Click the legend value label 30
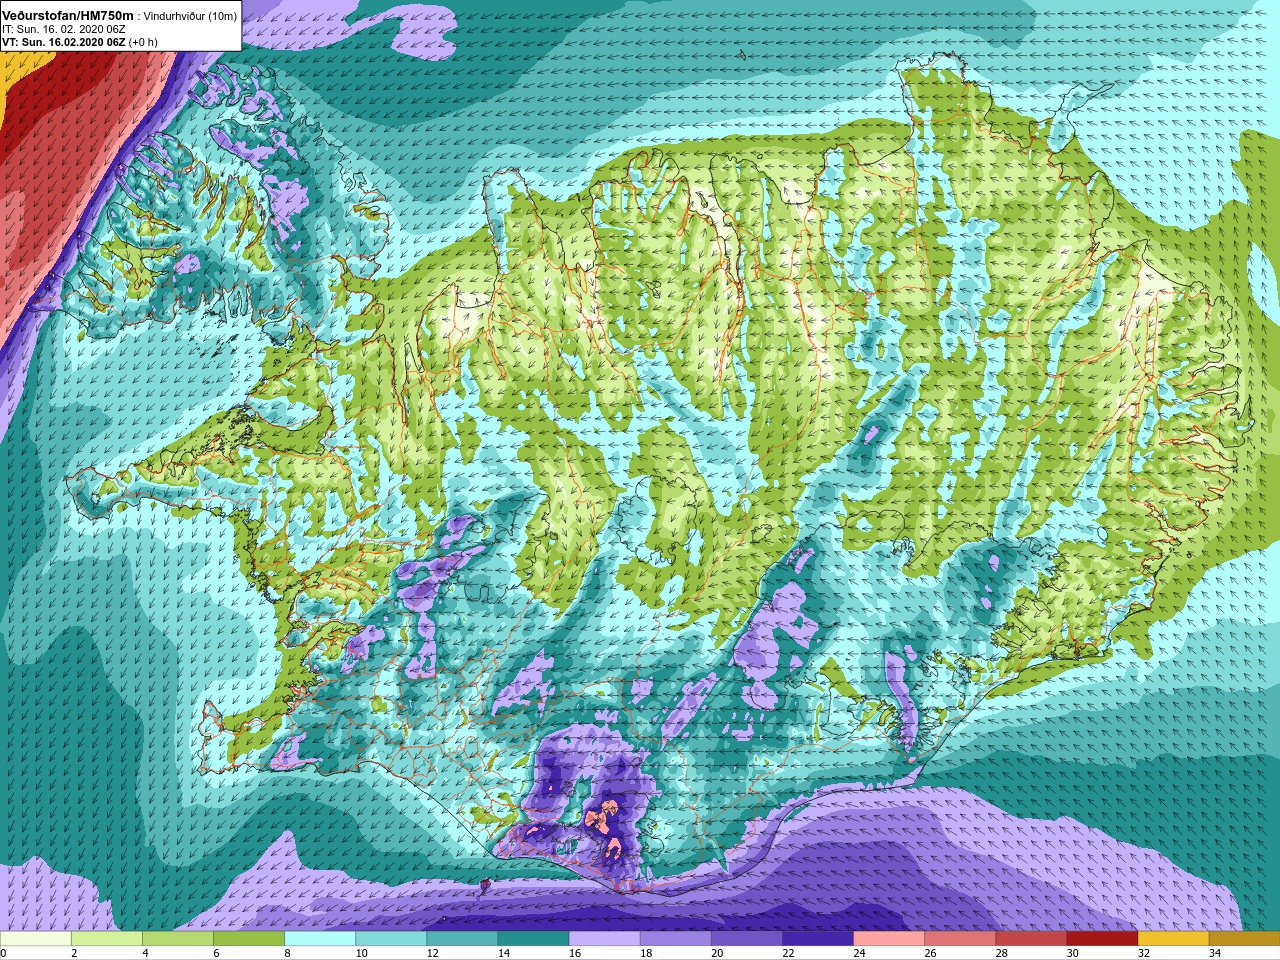The height and width of the screenshot is (960, 1280). 1072,953
